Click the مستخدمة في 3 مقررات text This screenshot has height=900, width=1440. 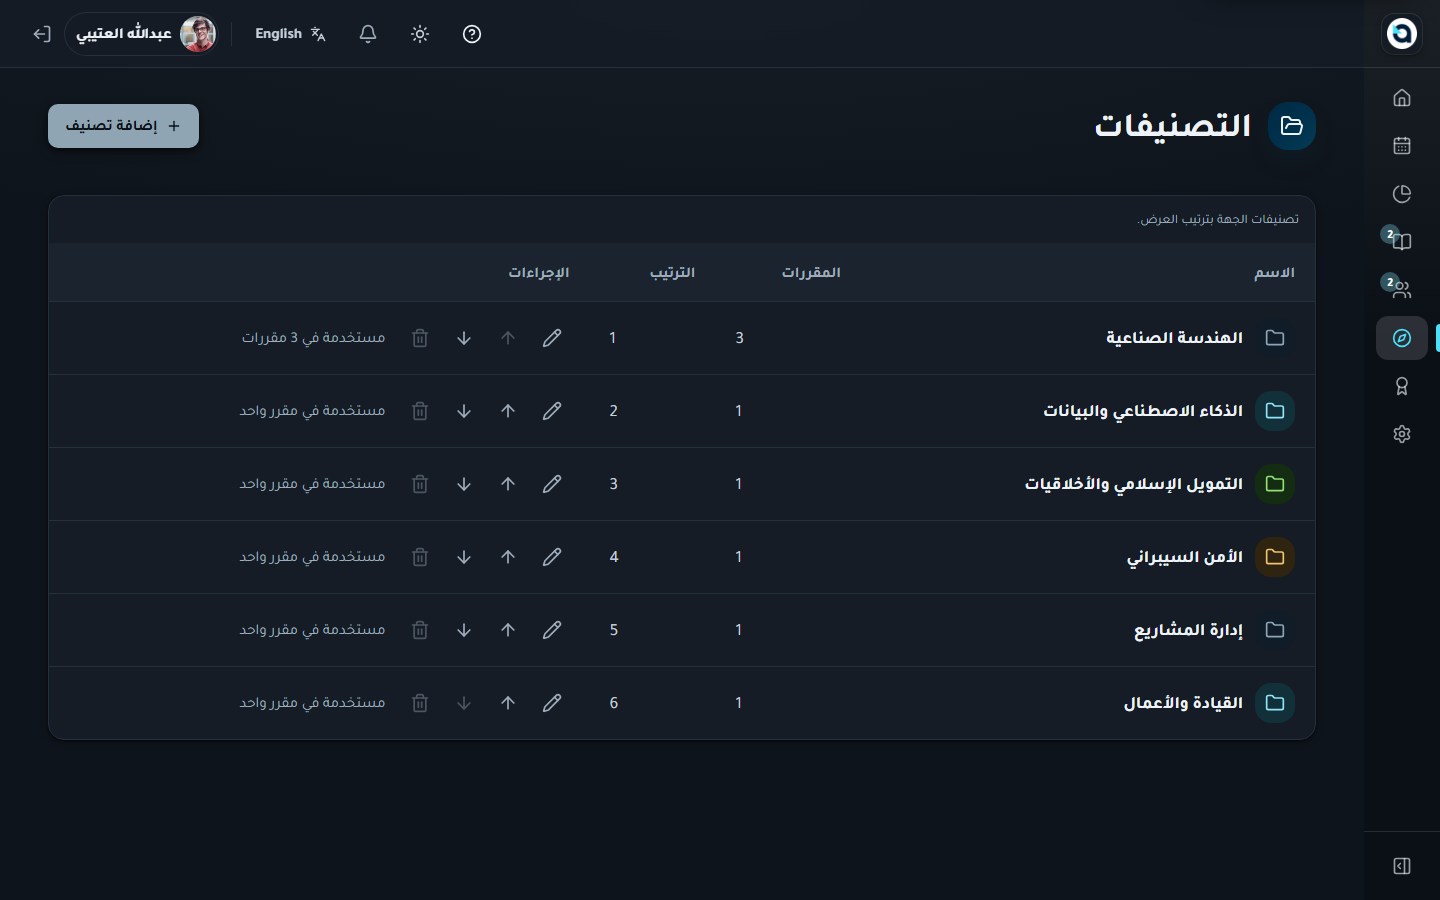[313, 338]
